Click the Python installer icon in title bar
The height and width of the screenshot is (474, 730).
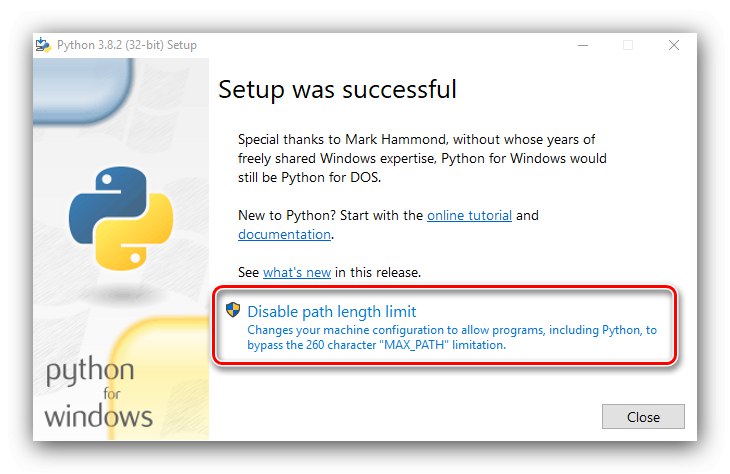point(44,45)
